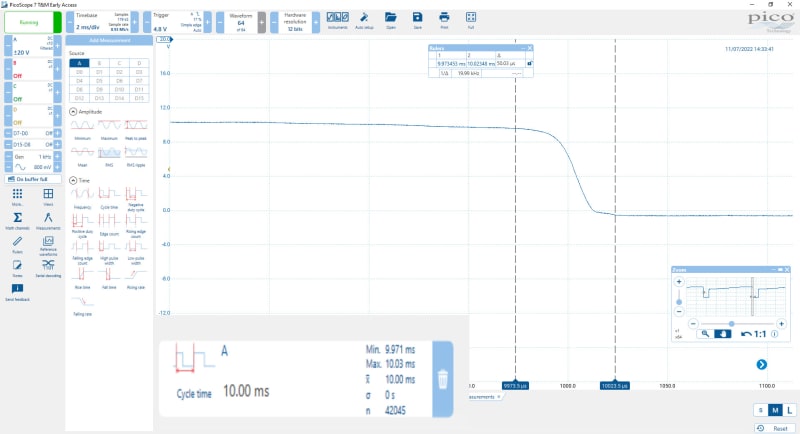800x434 pixels.
Task: Toggle the ruler lock icon in Rulers panel
Action: tap(530, 64)
